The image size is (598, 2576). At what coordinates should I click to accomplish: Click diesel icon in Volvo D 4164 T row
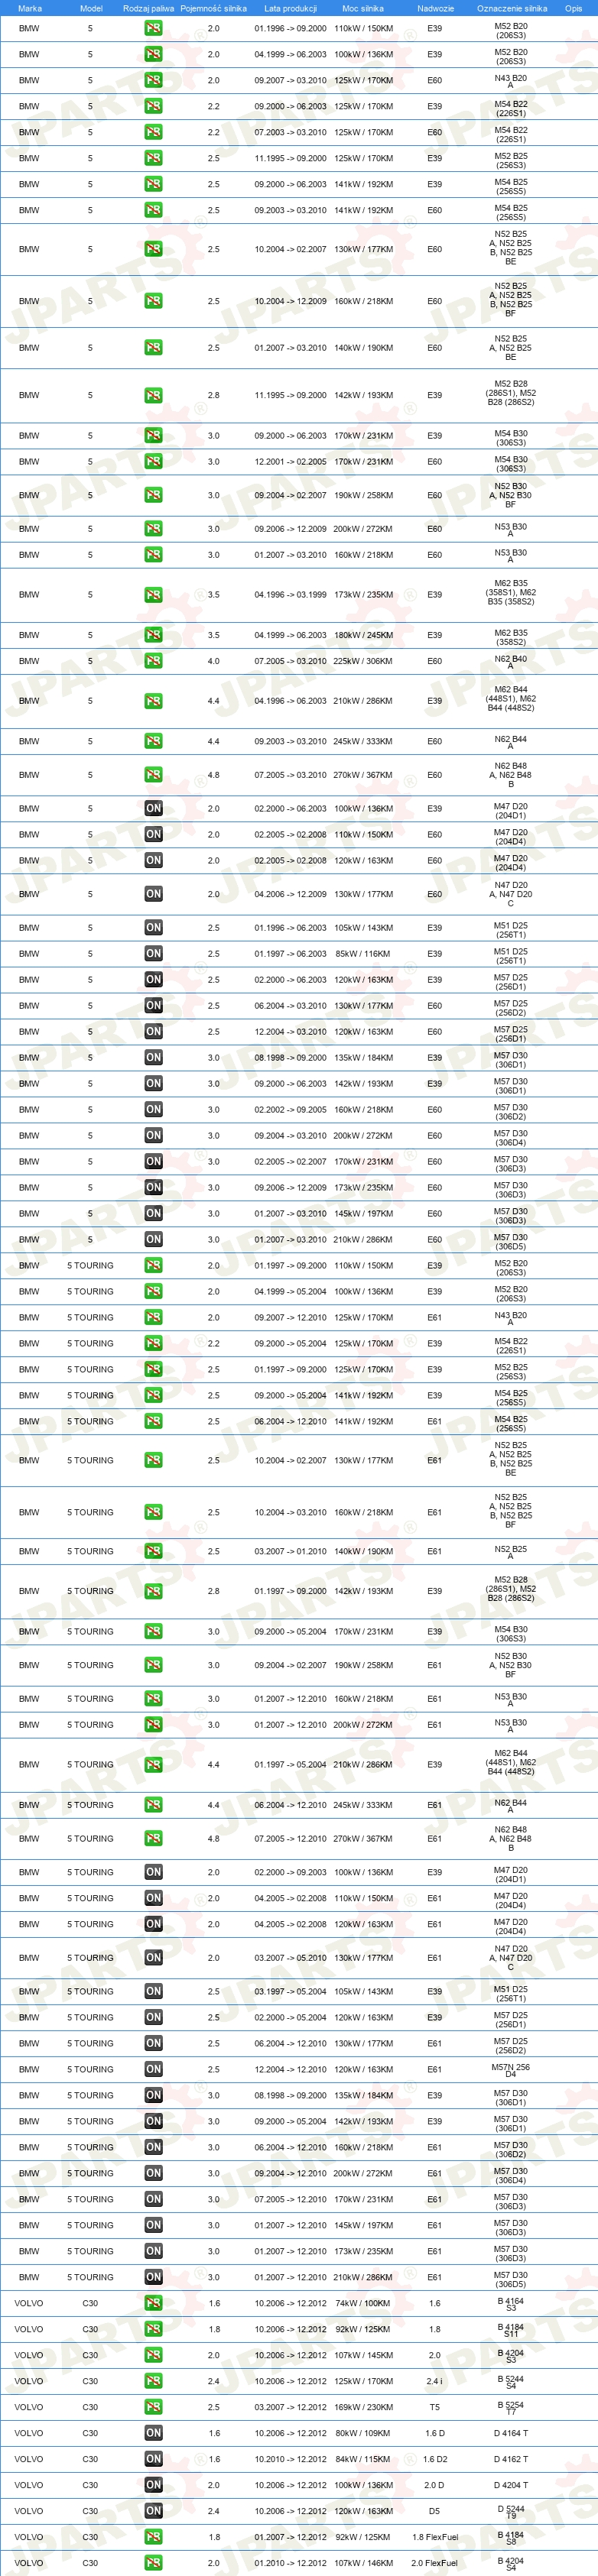(153, 2433)
